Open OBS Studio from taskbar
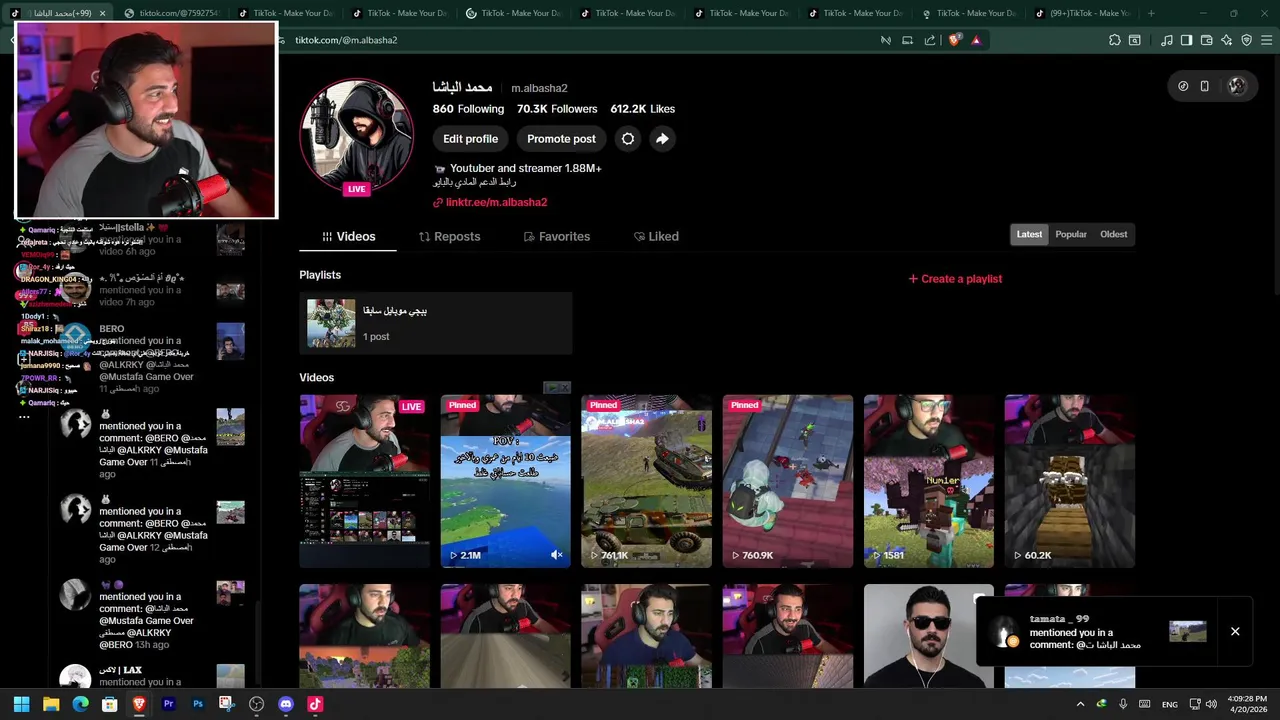The height and width of the screenshot is (720, 1280). coord(257,704)
